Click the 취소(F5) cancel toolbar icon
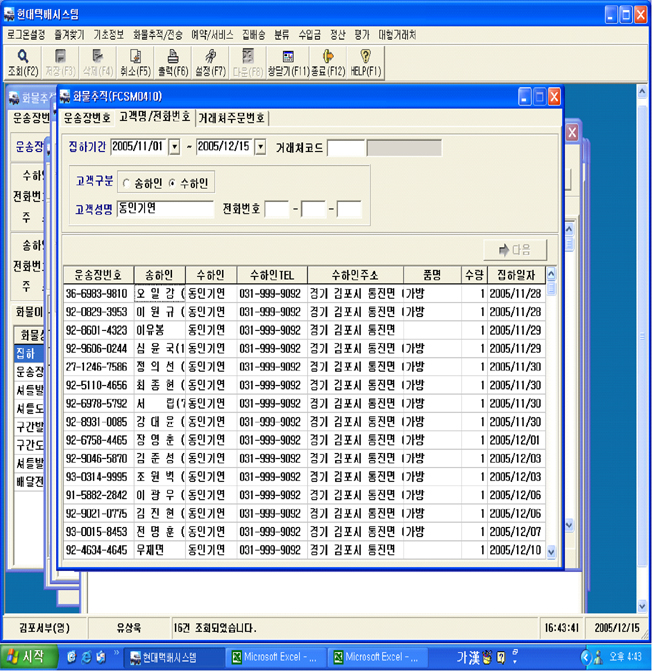The height and width of the screenshot is (671, 652). [x=135, y=61]
